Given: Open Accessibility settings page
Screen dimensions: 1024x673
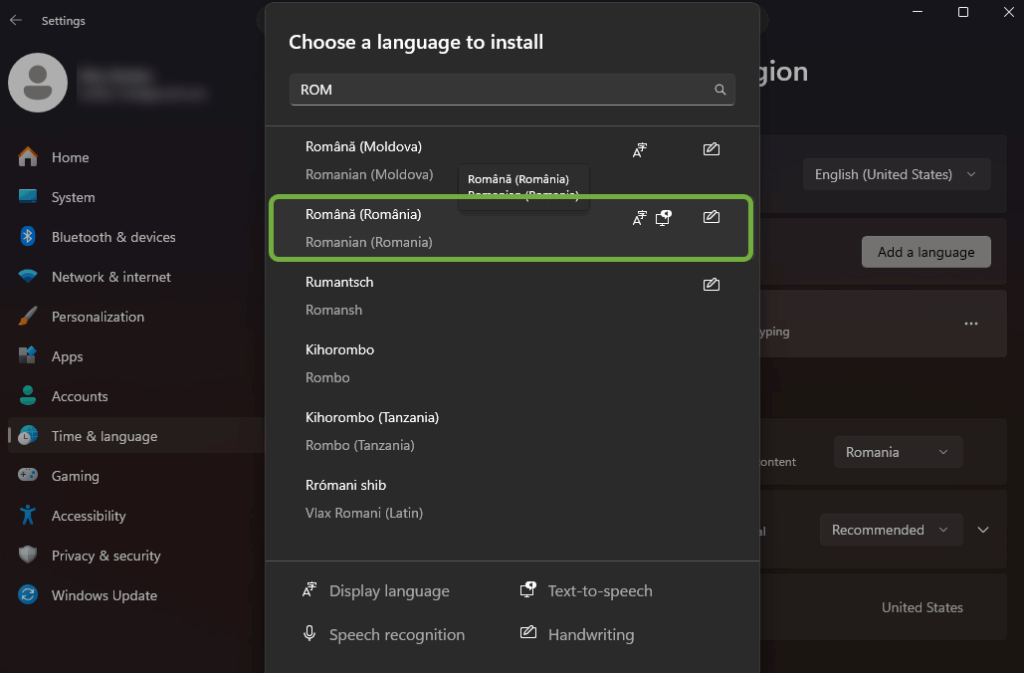Looking at the screenshot, I should 88,516.
